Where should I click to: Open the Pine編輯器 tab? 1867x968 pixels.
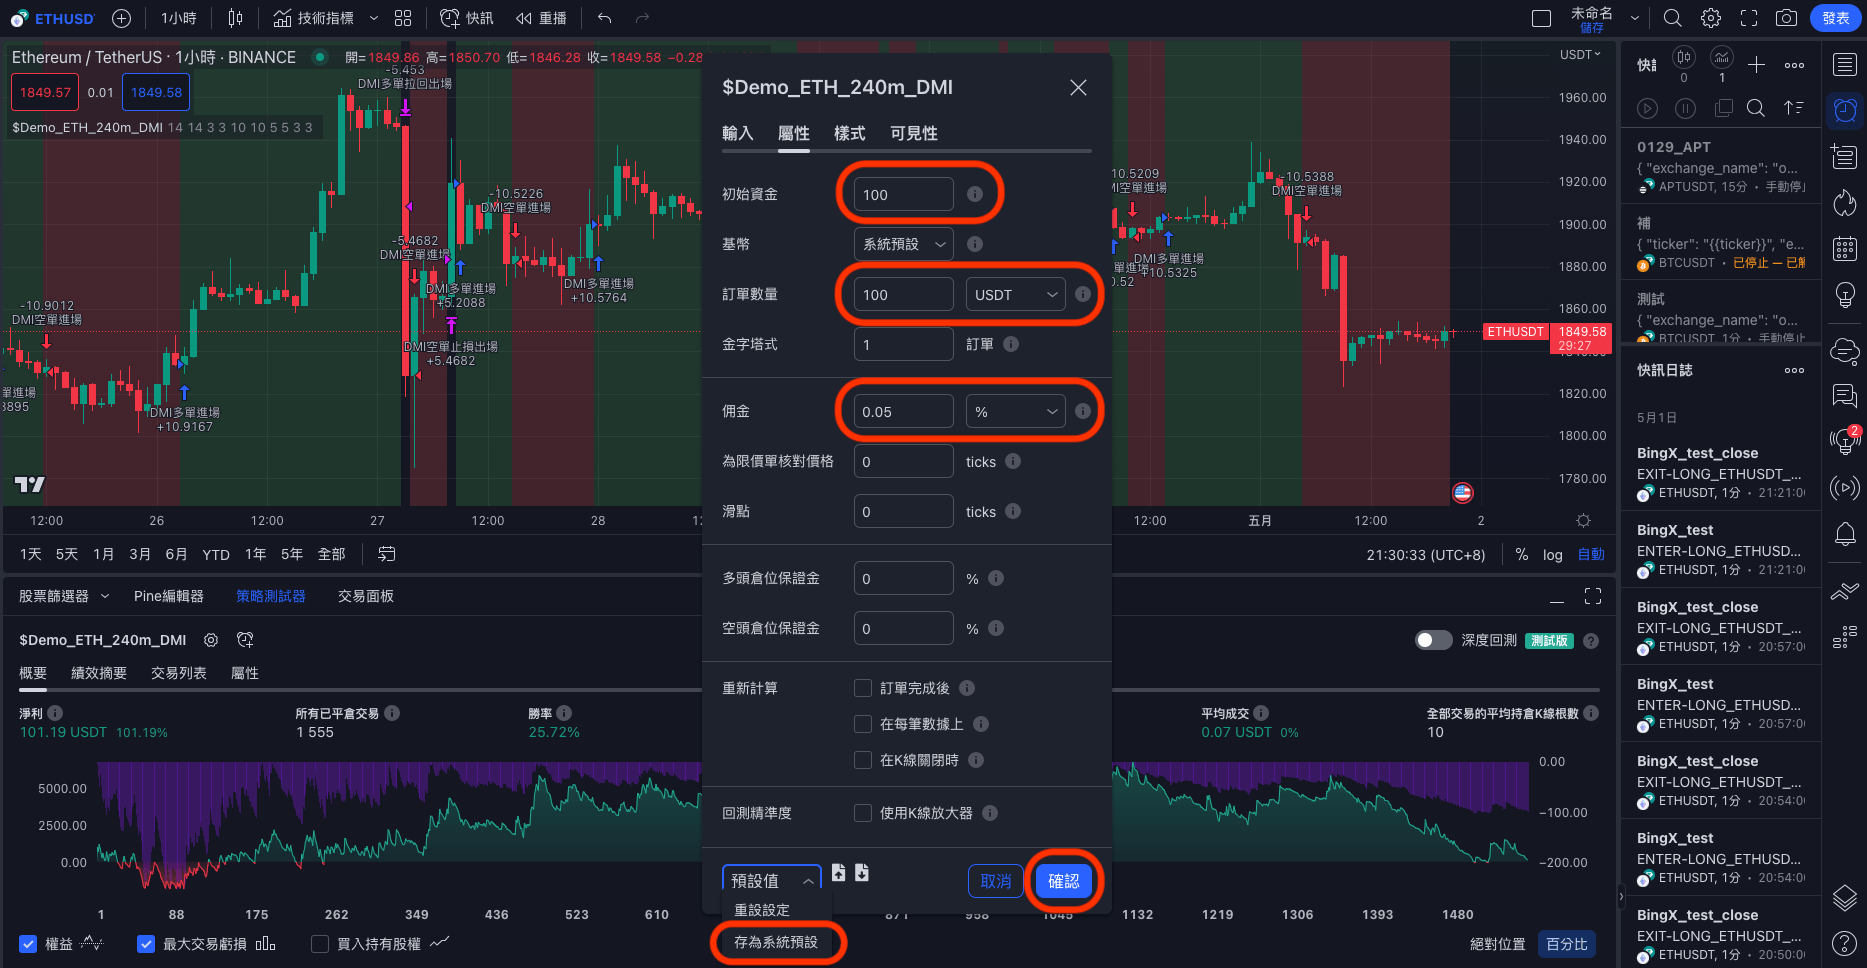click(169, 596)
